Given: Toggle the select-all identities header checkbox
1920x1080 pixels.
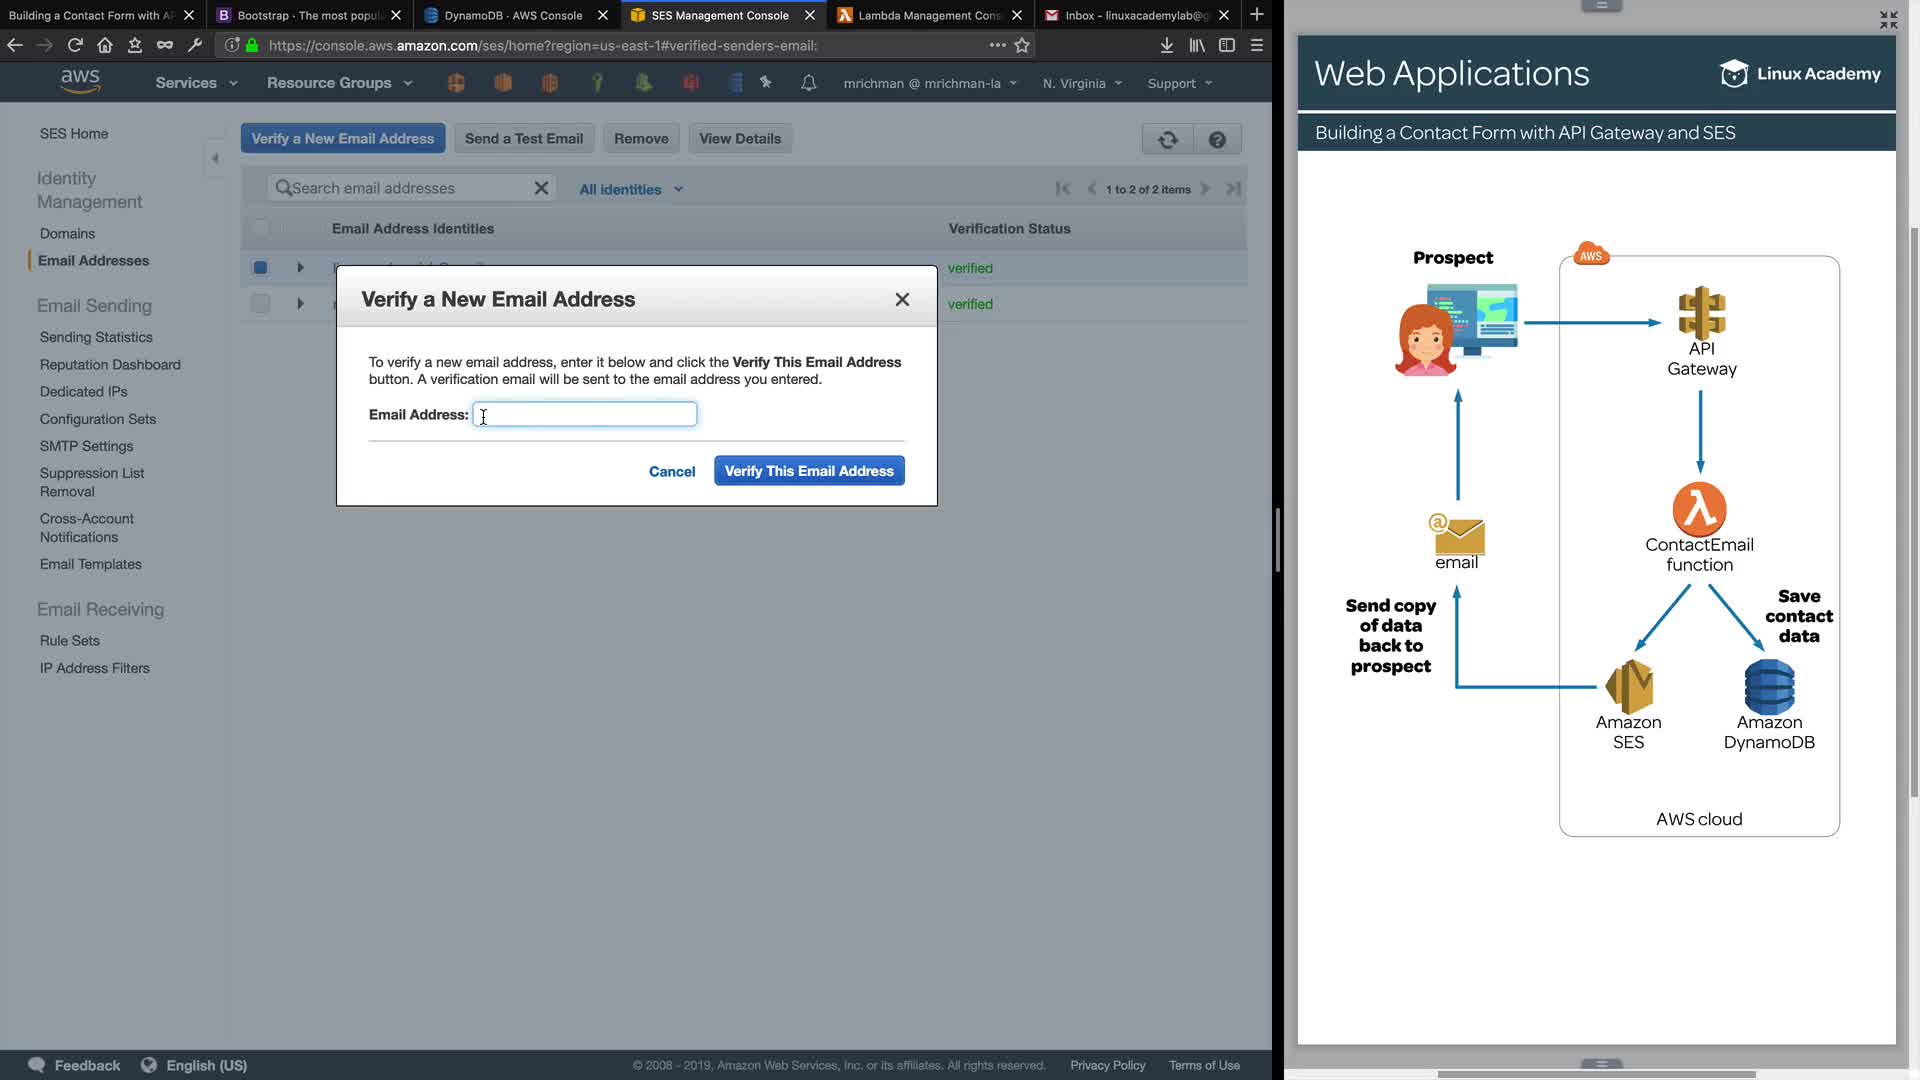Looking at the screenshot, I should click(x=260, y=228).
